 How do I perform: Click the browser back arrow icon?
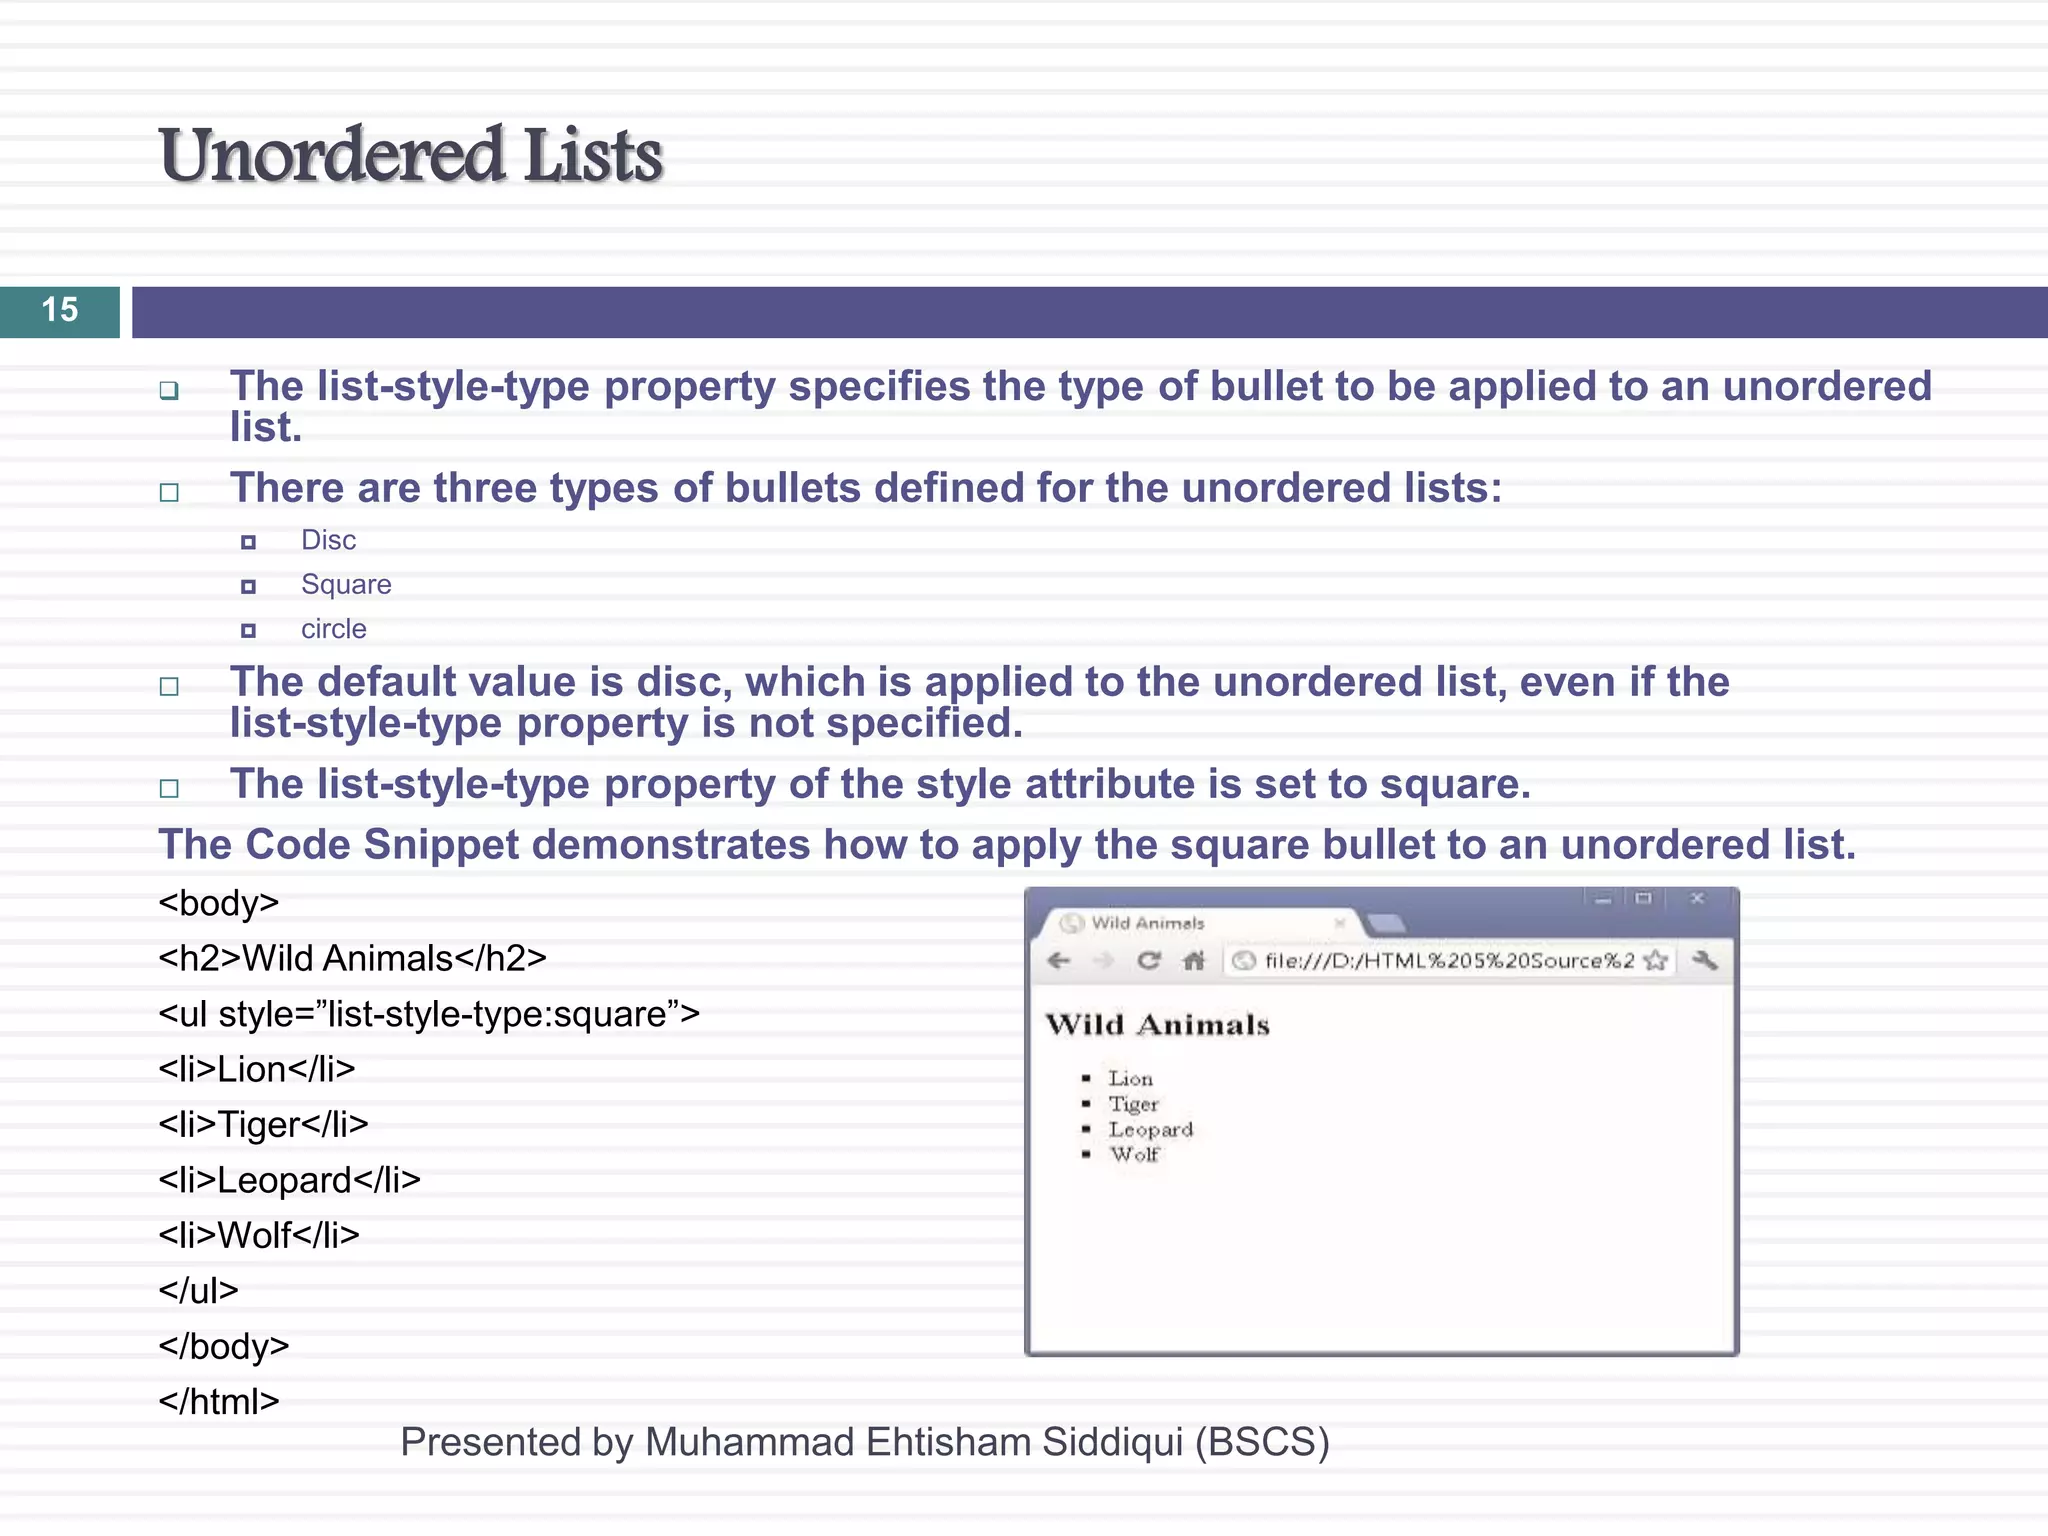tap(1058, 961)
